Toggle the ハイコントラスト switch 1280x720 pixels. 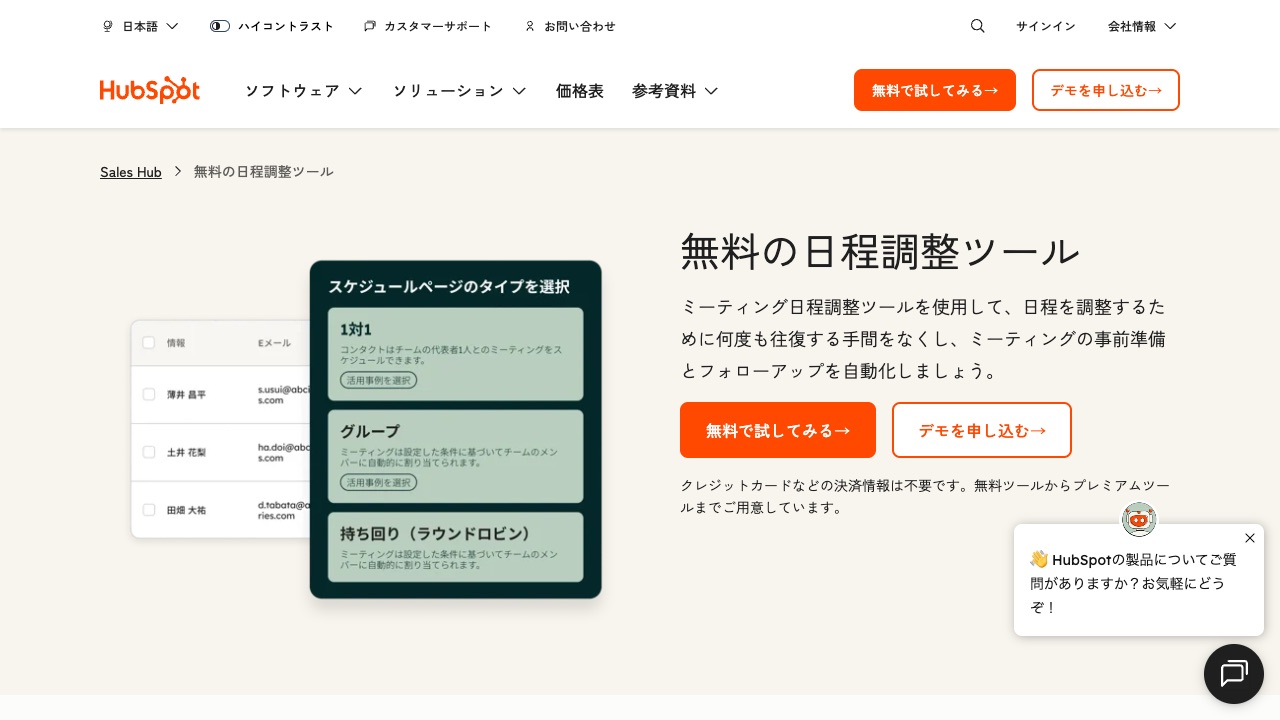[x=220, y=26]
